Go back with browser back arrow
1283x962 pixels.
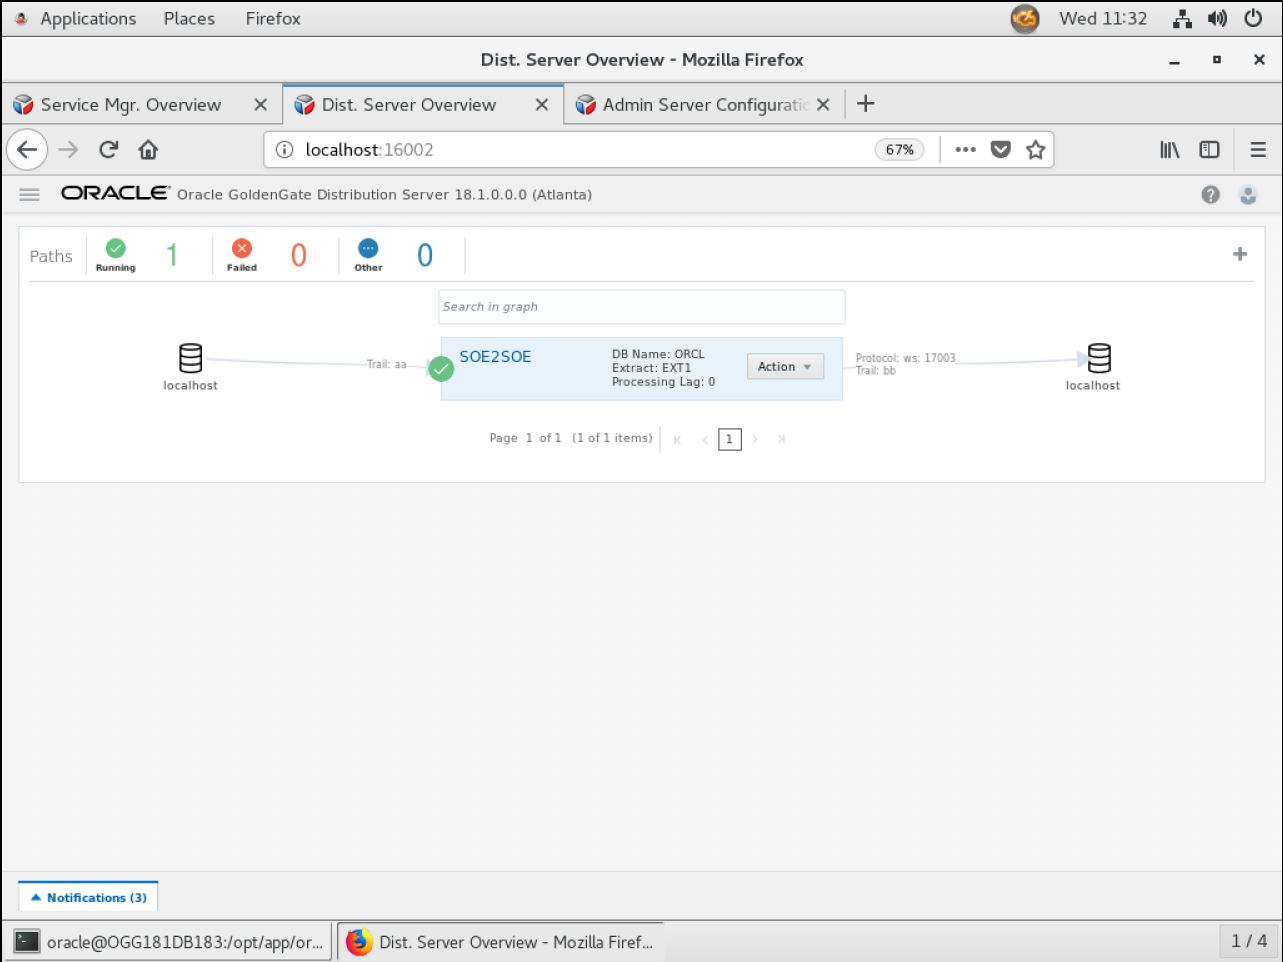(x=27, y=150)
